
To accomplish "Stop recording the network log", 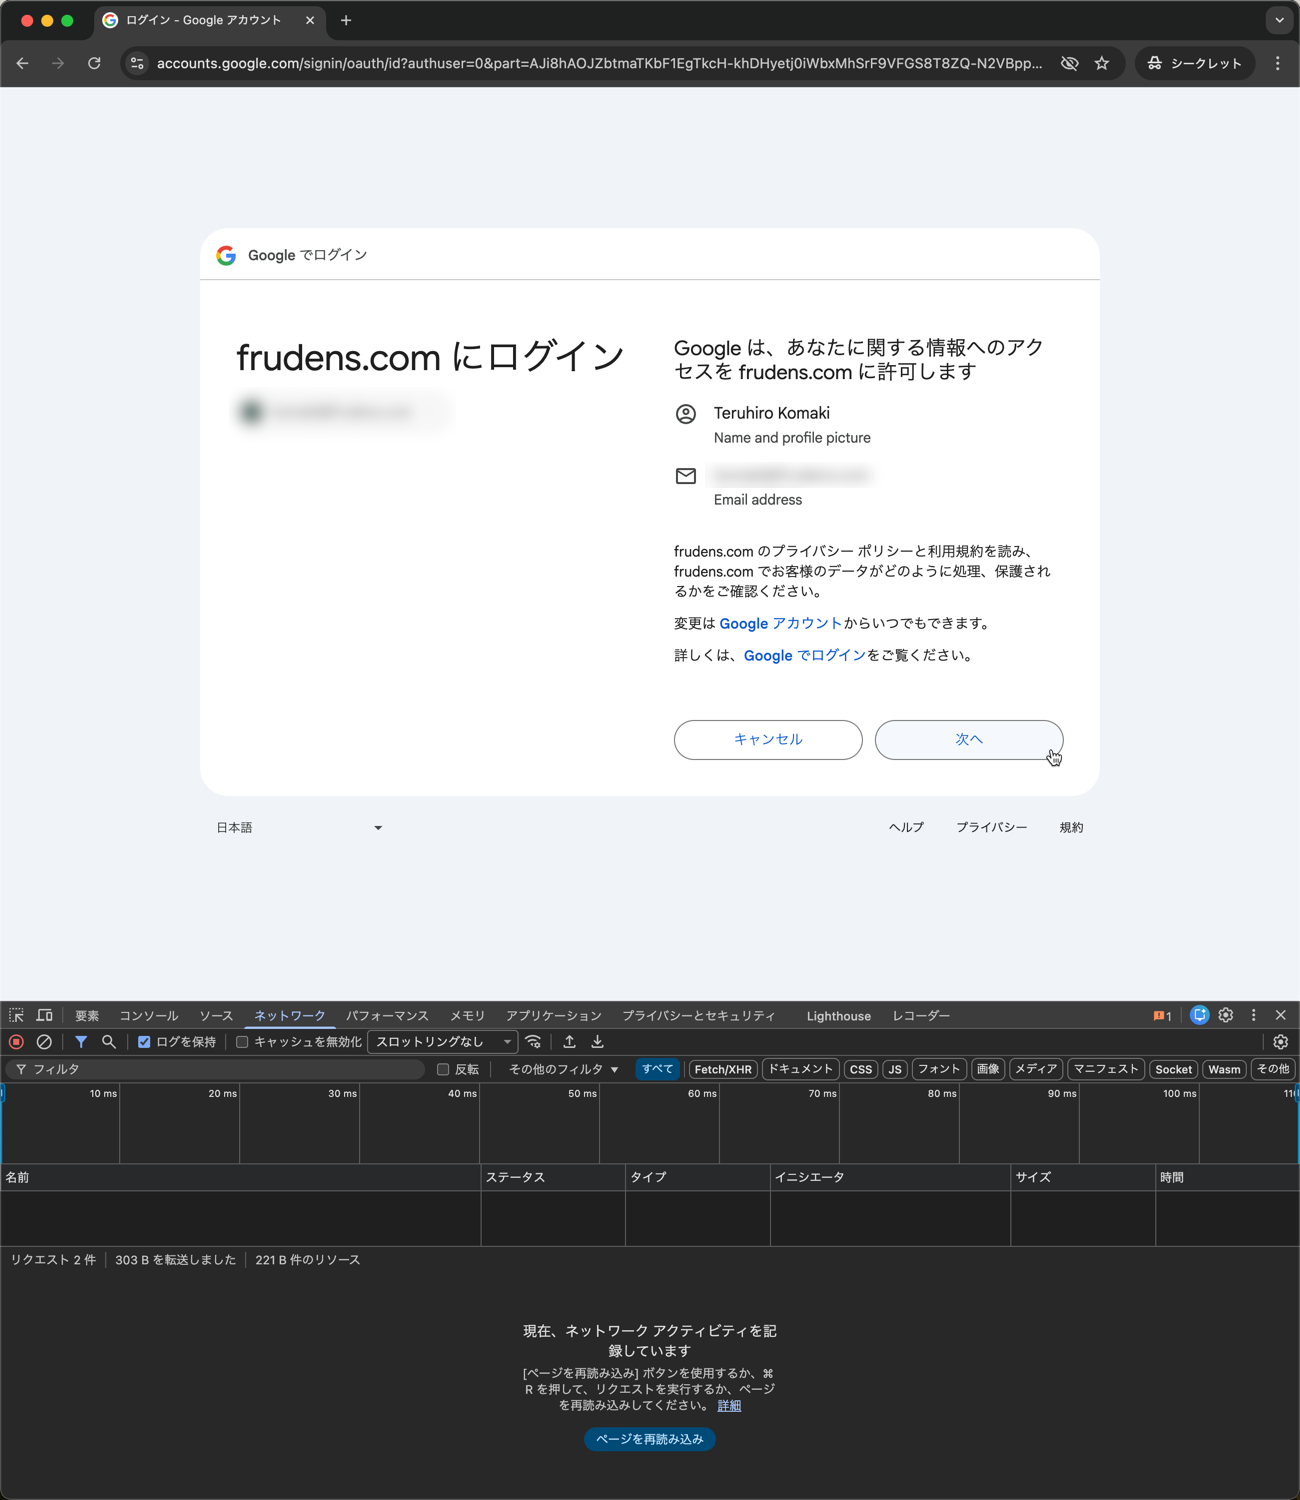I will pos(16,1042).
